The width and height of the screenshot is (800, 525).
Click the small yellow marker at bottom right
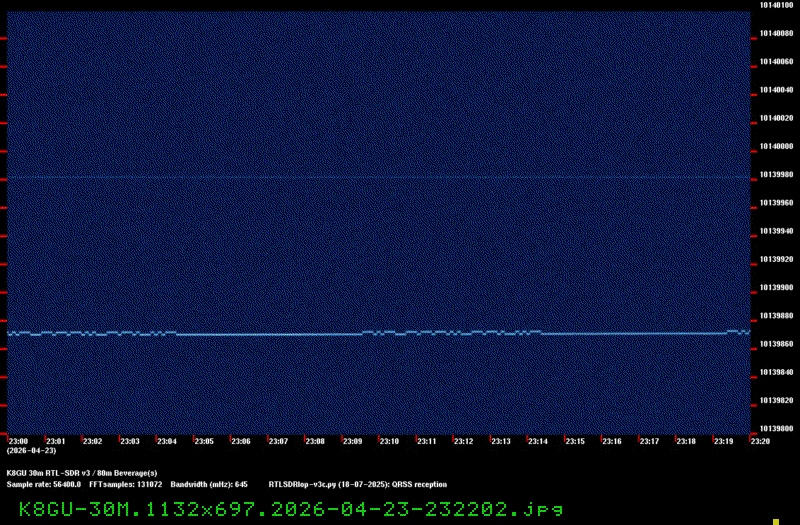776,522
